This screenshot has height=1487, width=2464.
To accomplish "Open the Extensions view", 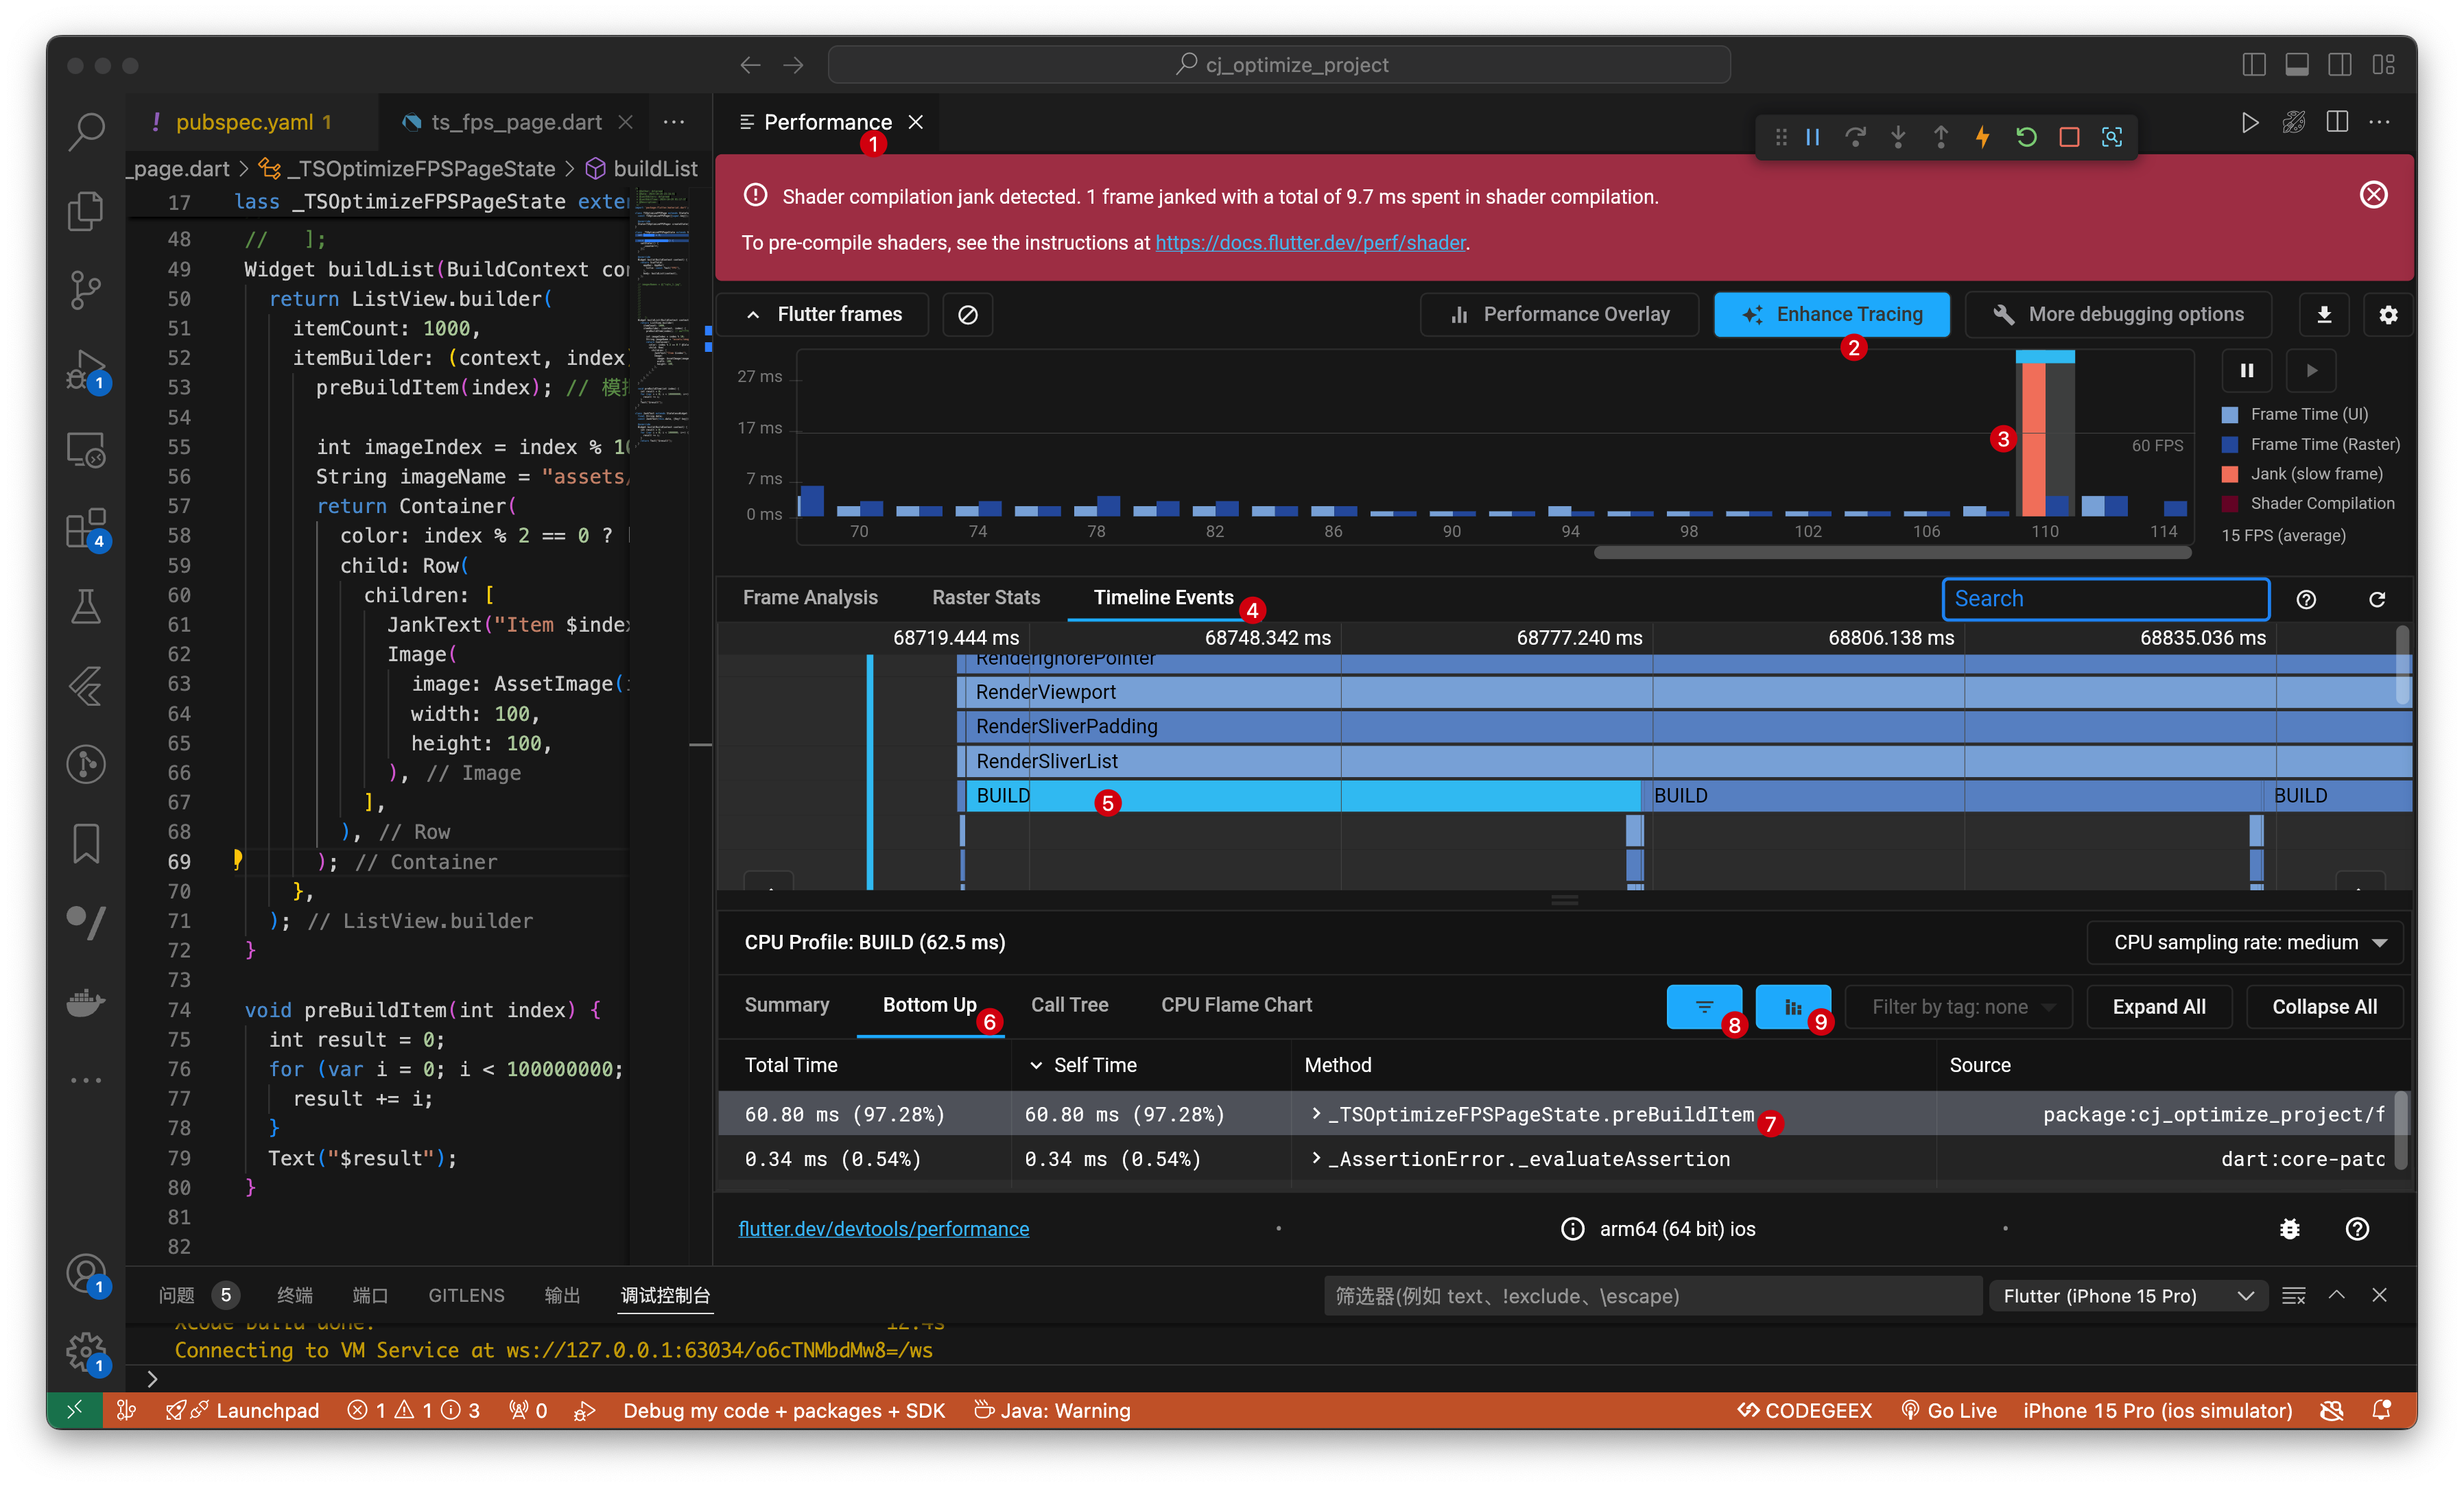I will coord(87,528).
